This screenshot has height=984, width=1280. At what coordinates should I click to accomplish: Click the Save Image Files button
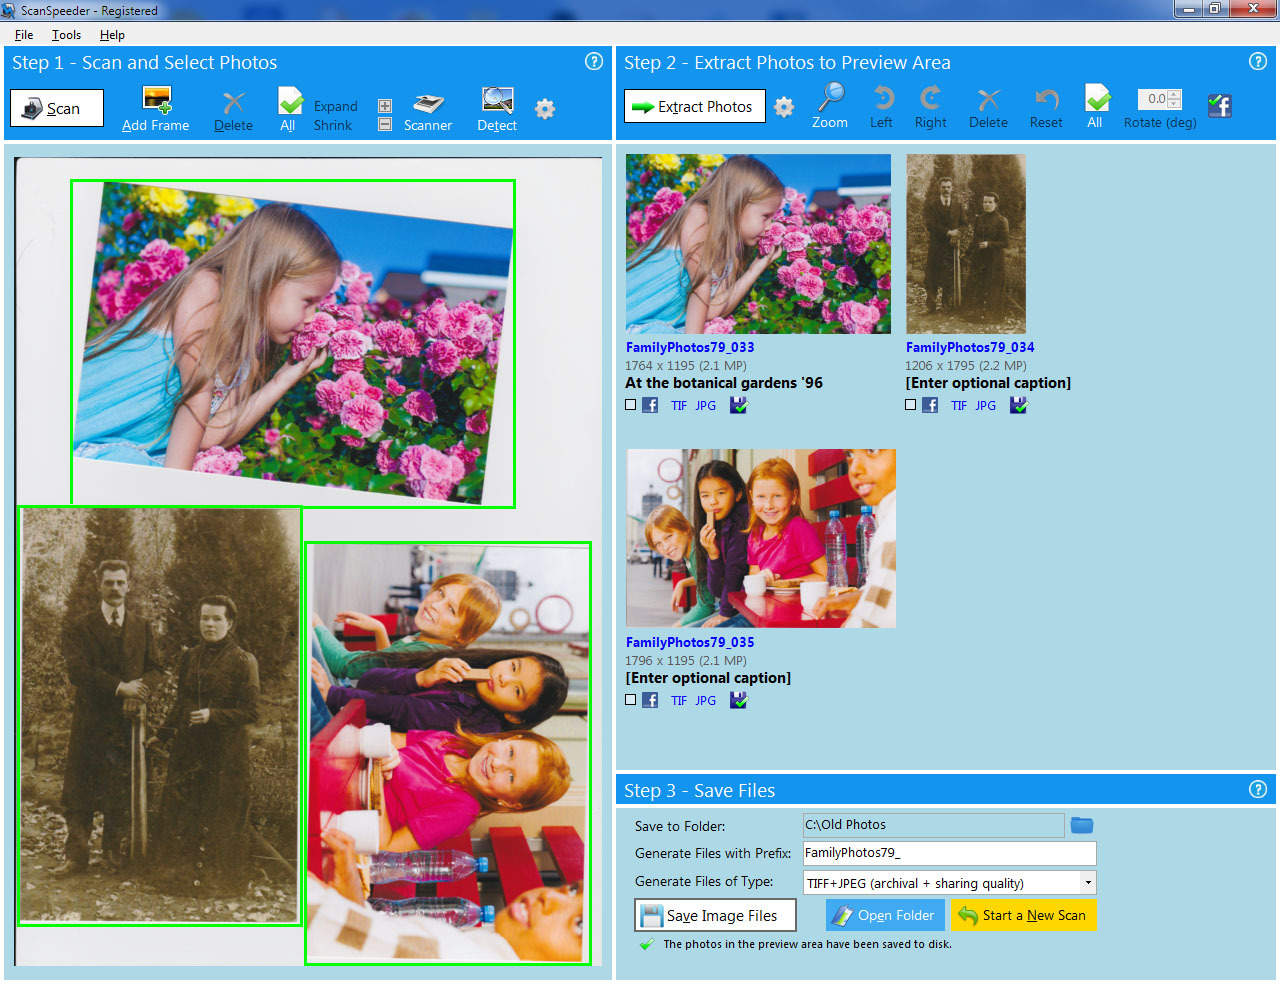coord(715,915)
